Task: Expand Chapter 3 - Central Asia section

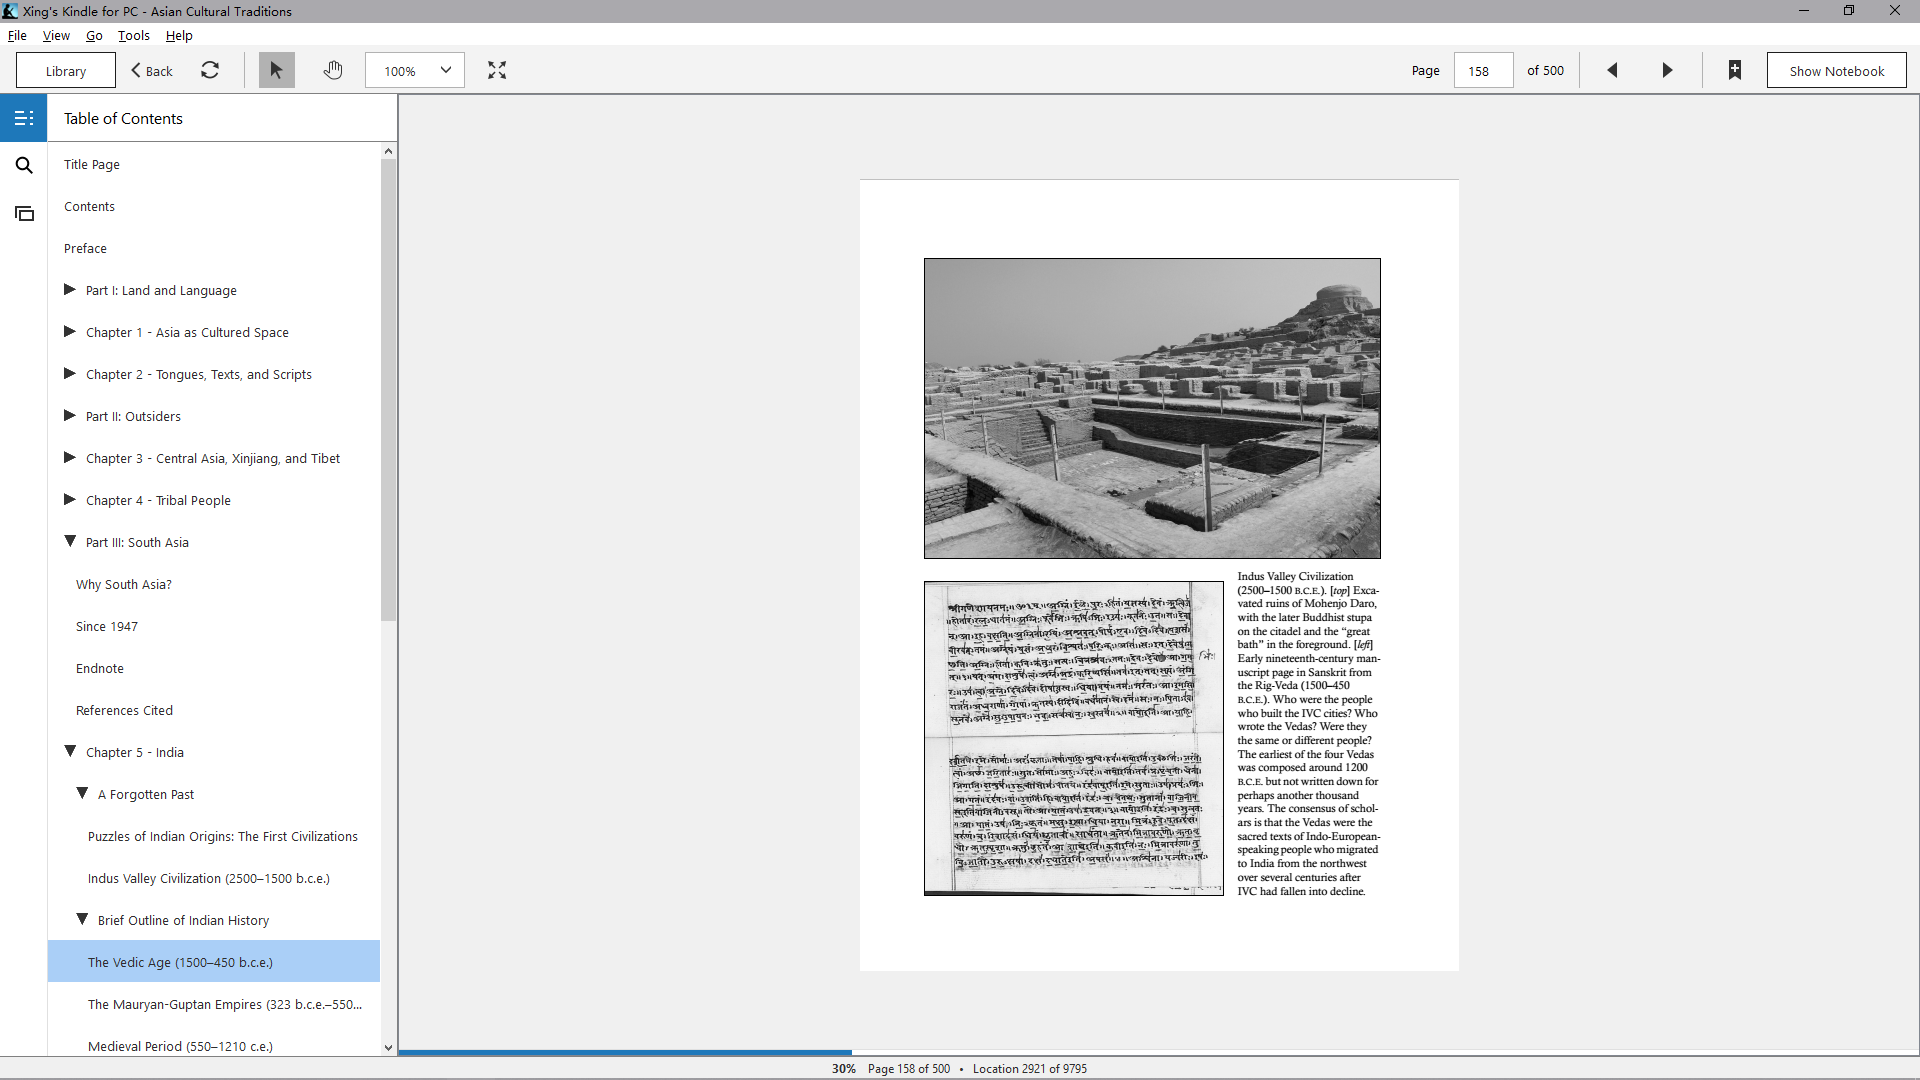Action: coord(70,457)
